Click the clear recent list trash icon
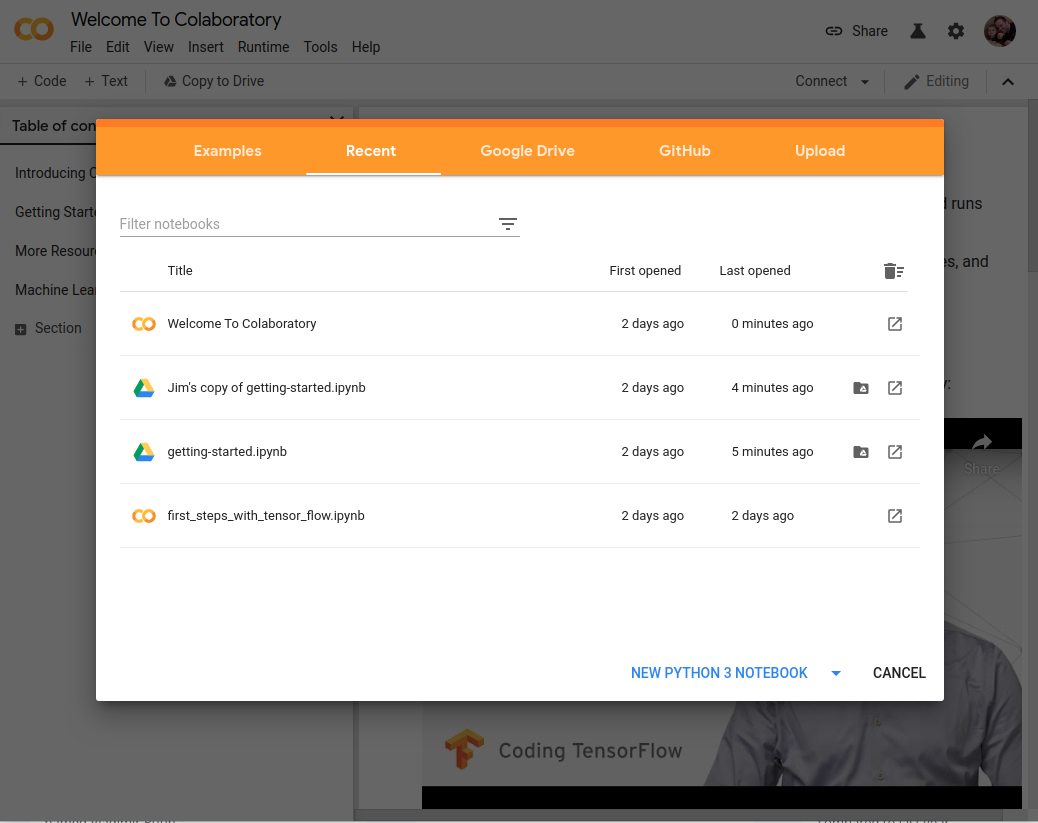 (x=893, y=271)
